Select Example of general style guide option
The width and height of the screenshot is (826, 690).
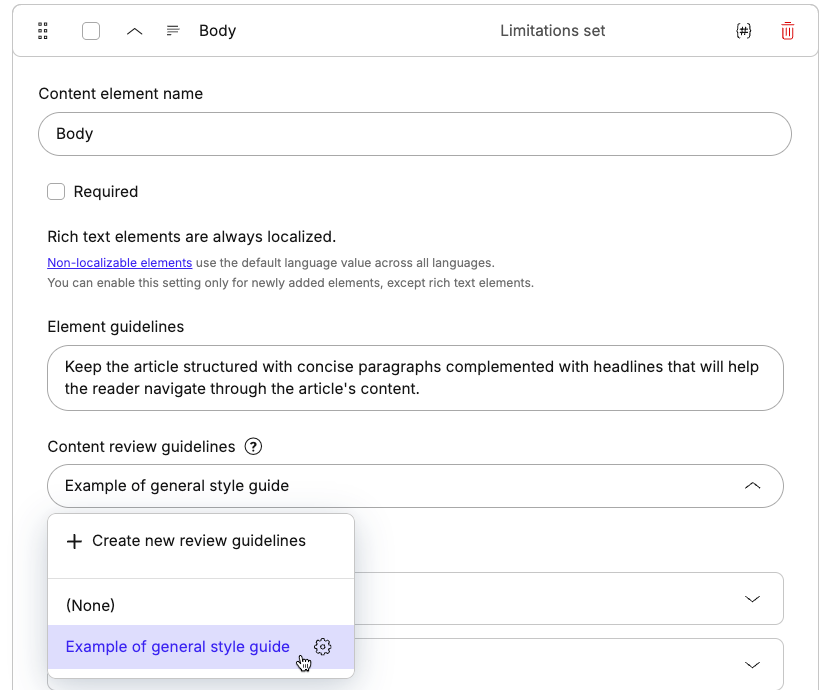pos(177,647)
